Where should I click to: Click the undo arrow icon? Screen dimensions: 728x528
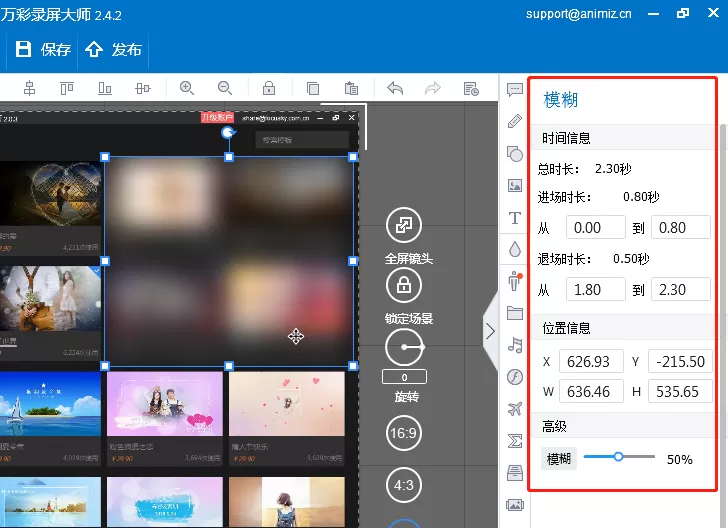coord(395,88)
